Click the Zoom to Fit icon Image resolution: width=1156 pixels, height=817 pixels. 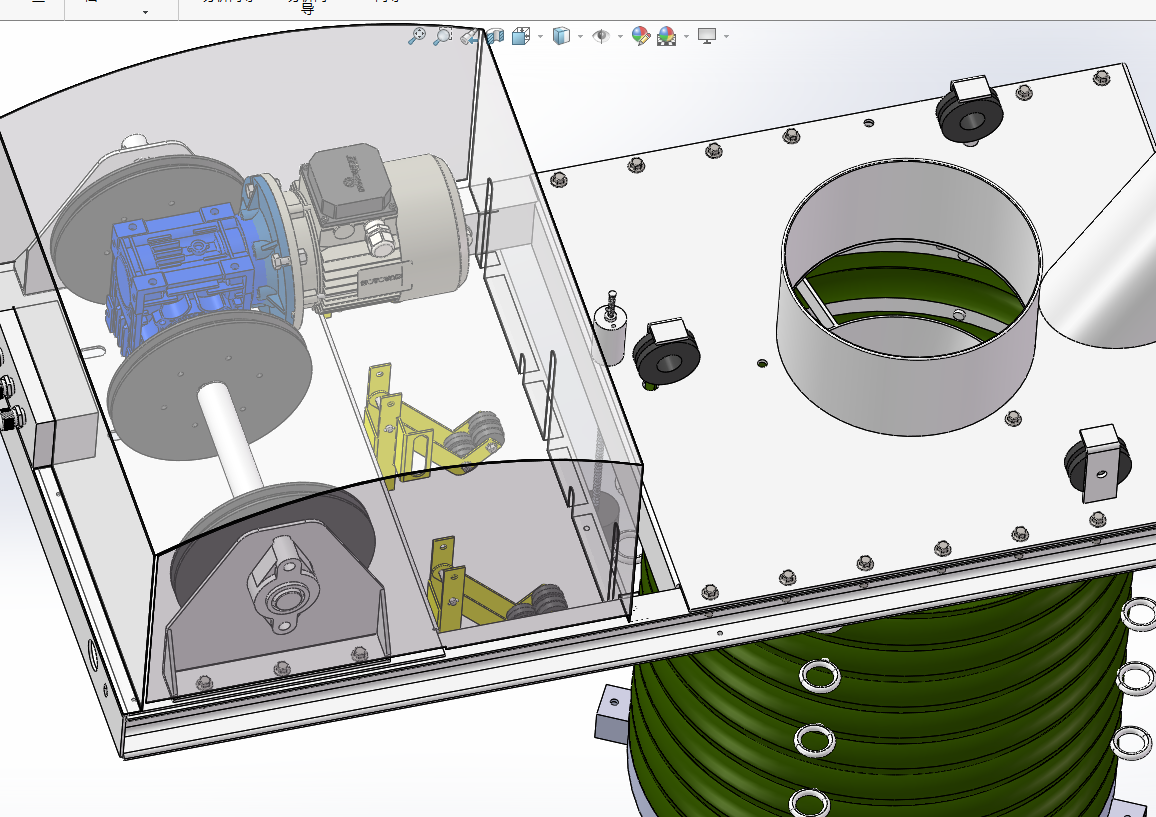tap(417, 36)
